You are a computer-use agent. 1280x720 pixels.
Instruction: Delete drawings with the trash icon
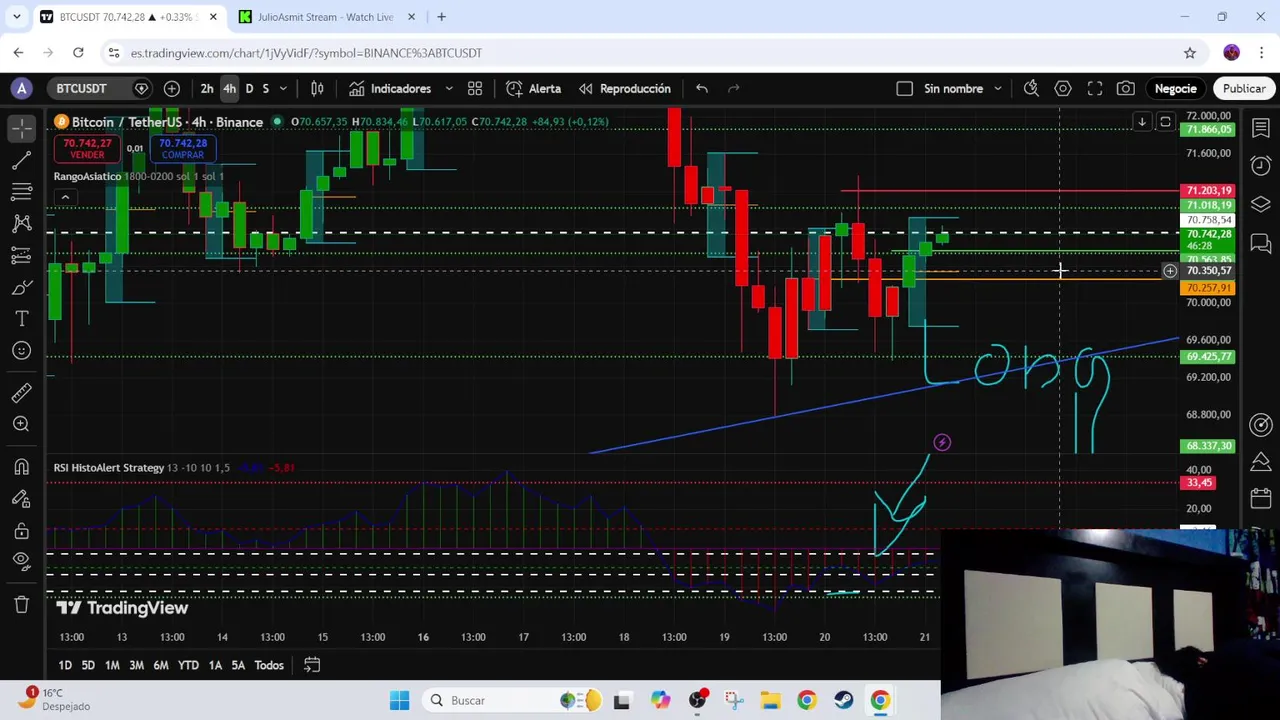pyautogui.click(x=21, y=604)
